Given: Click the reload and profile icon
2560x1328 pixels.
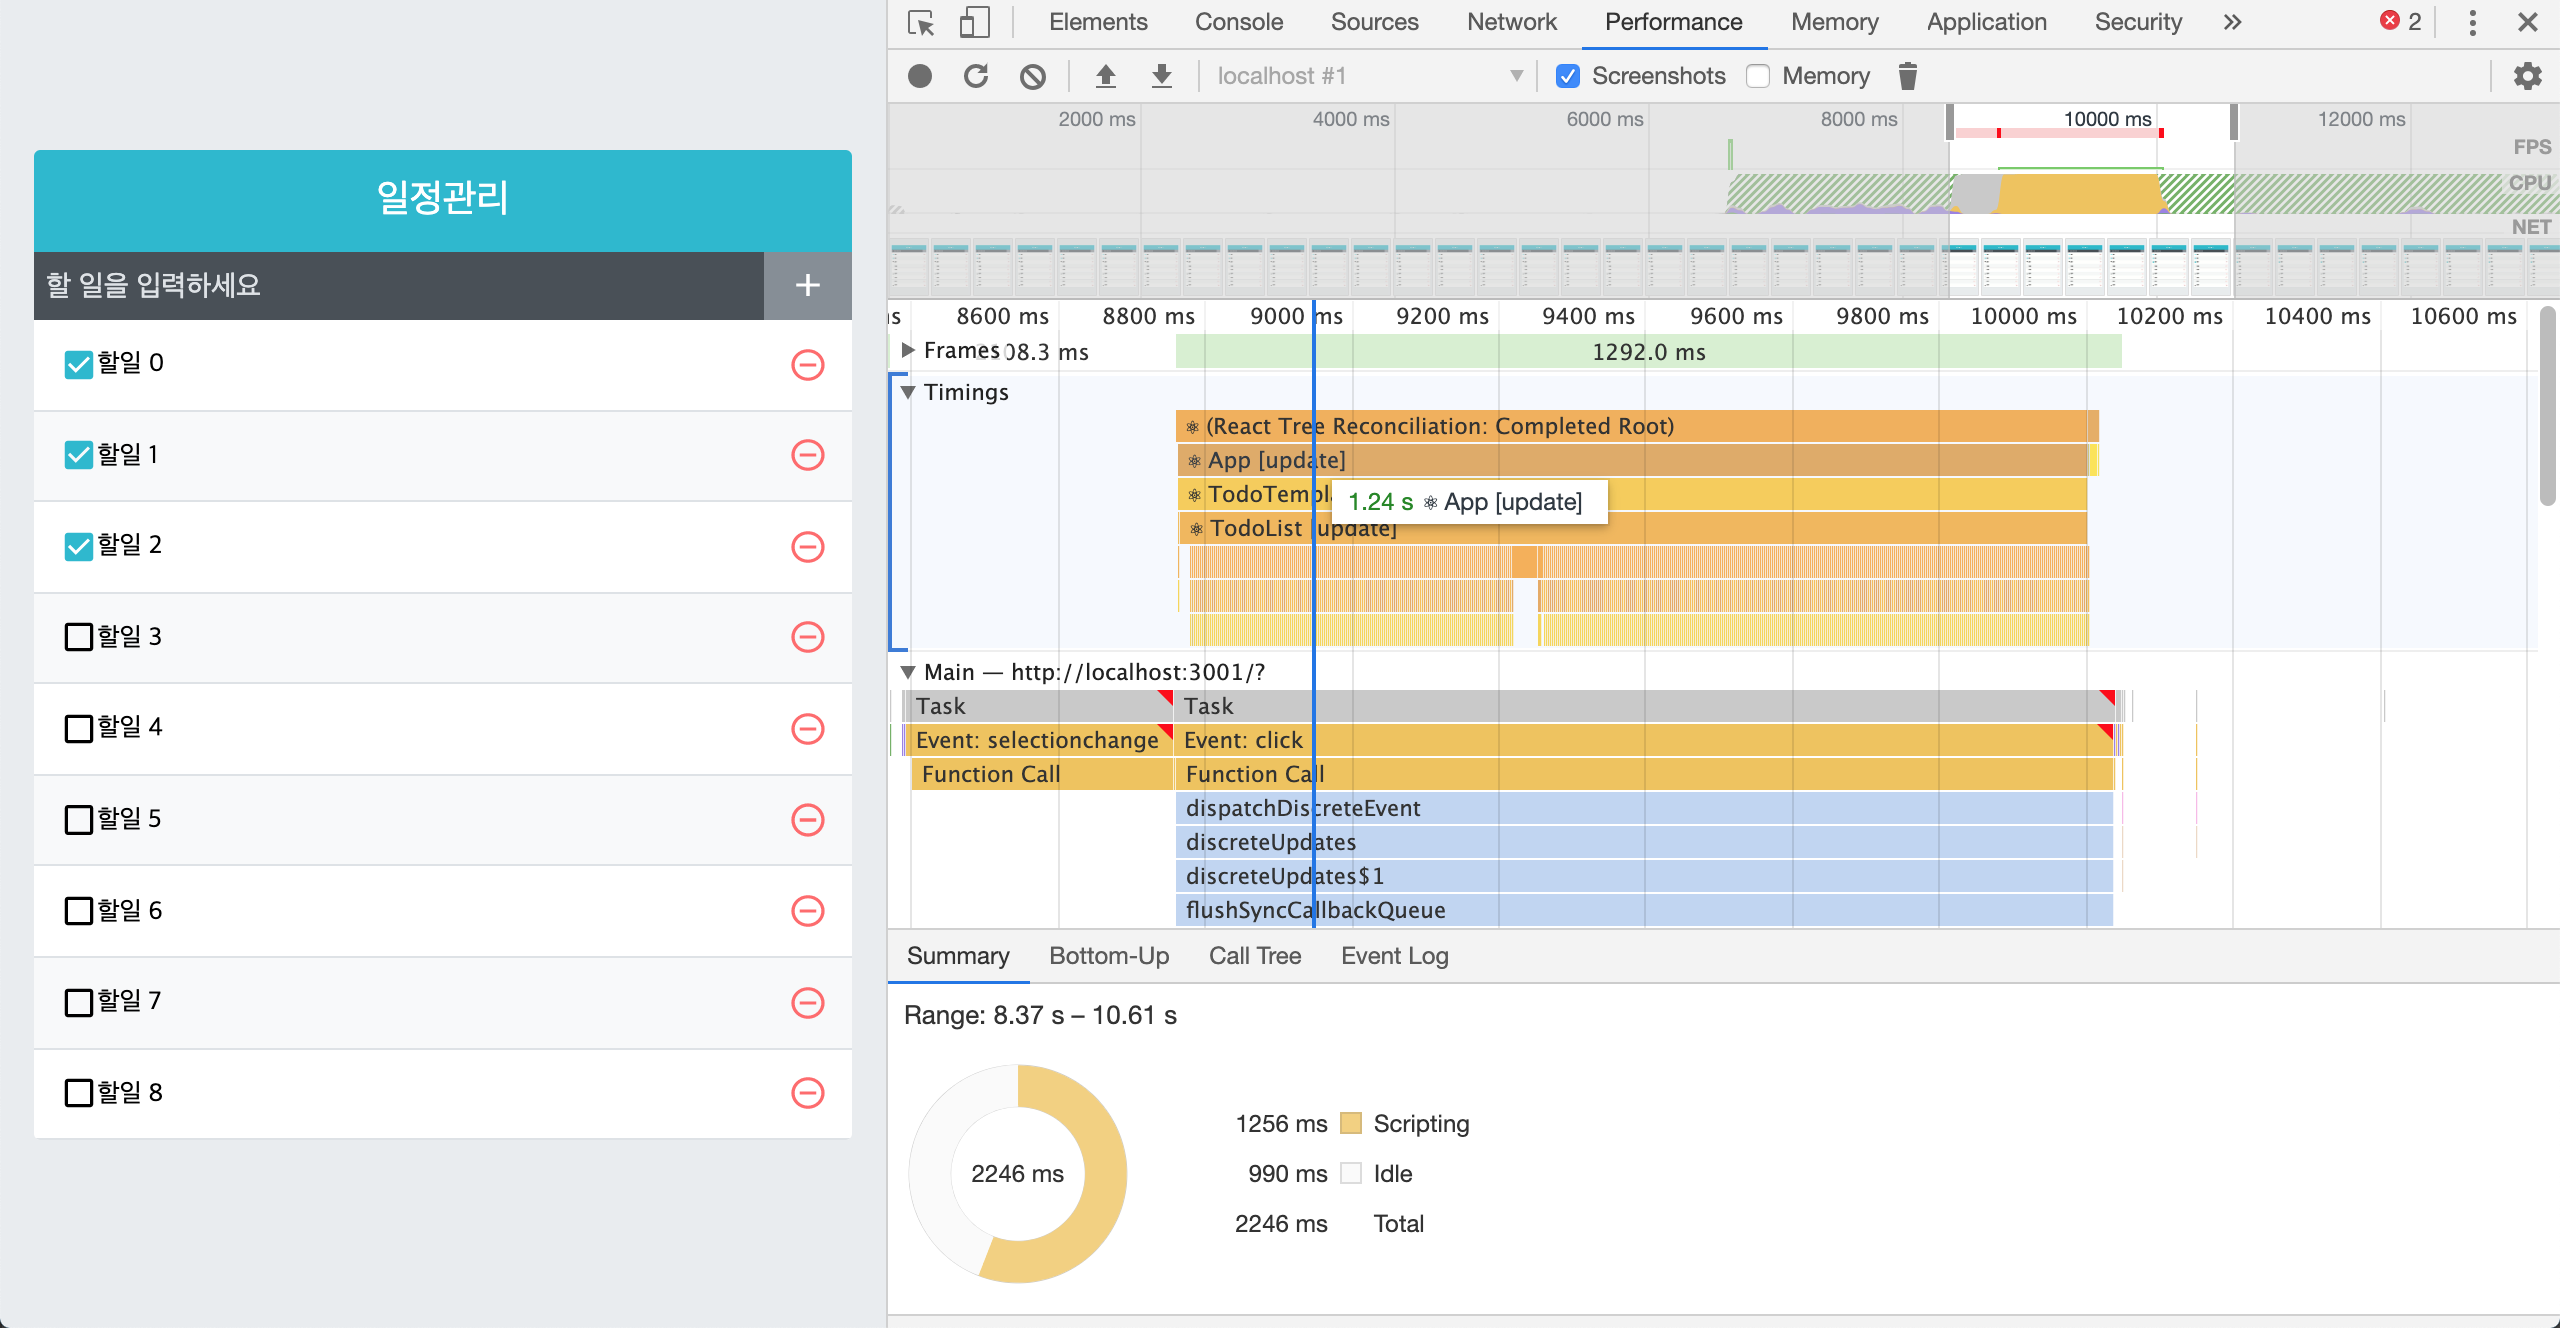Looking at the screenshot, I should pos(976,76).
